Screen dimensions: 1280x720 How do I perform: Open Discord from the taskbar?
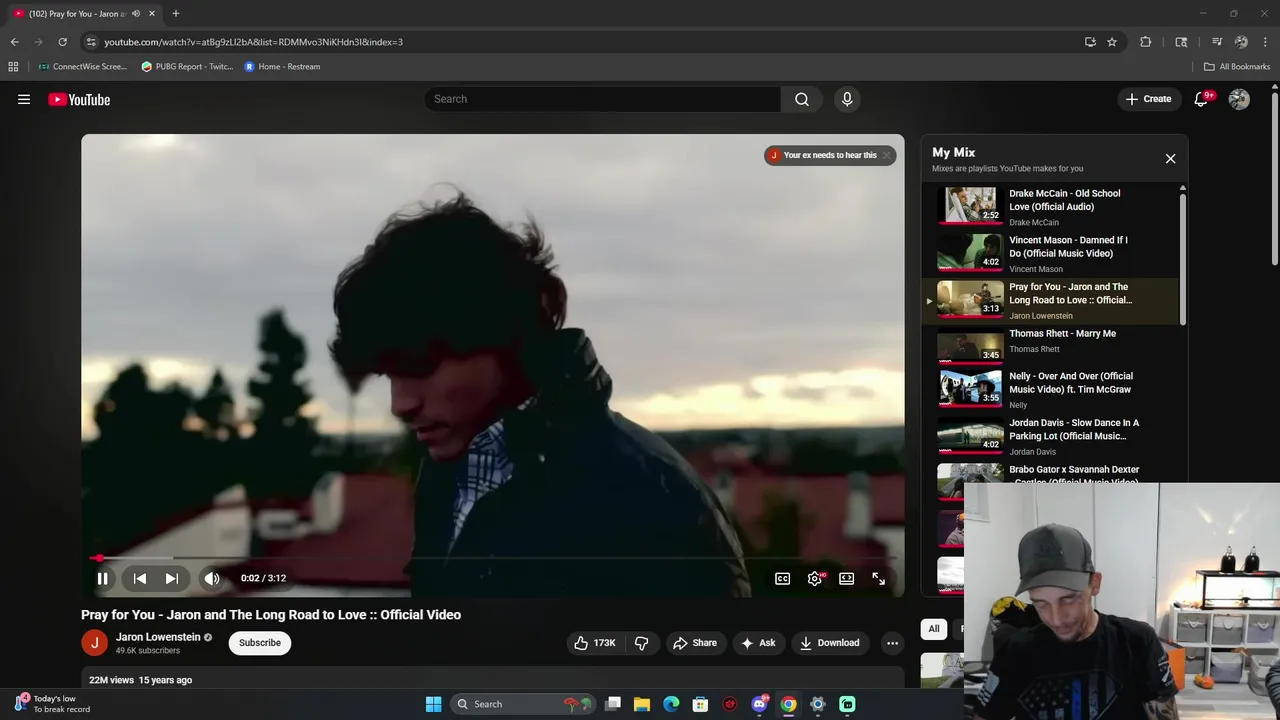coord(759,704)
